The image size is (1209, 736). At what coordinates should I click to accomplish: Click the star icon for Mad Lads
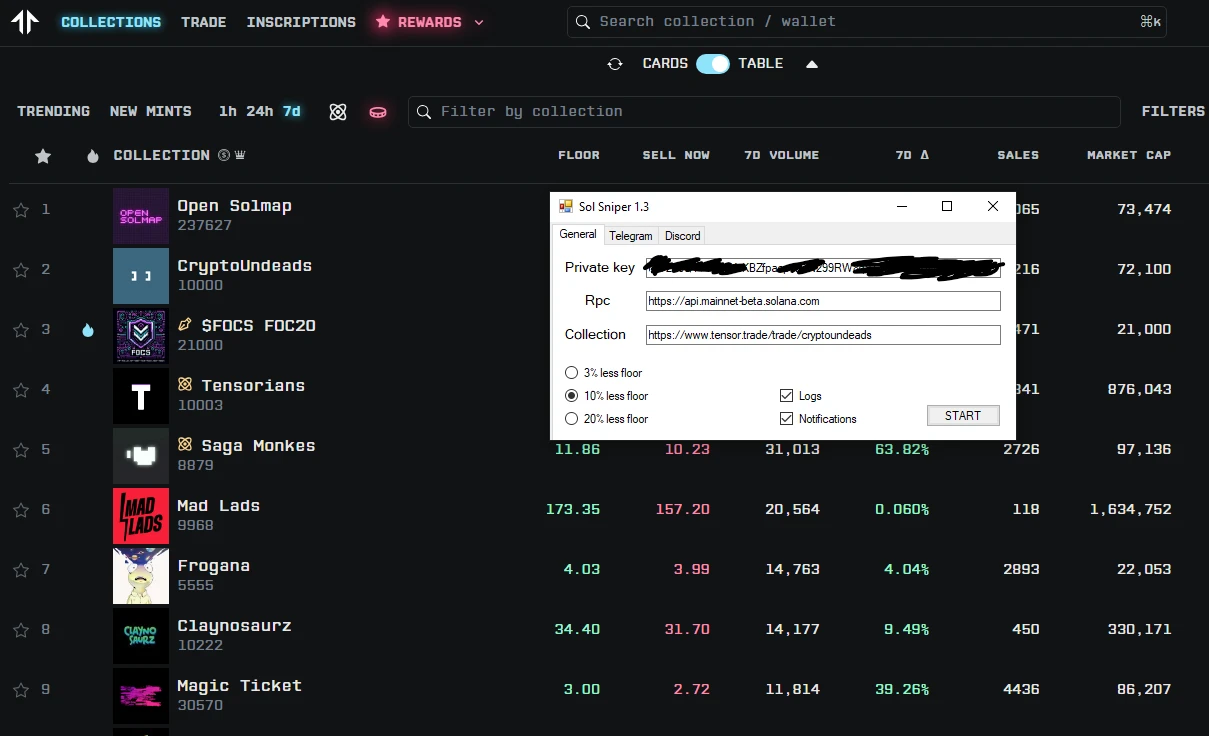(x=20, y=510)
